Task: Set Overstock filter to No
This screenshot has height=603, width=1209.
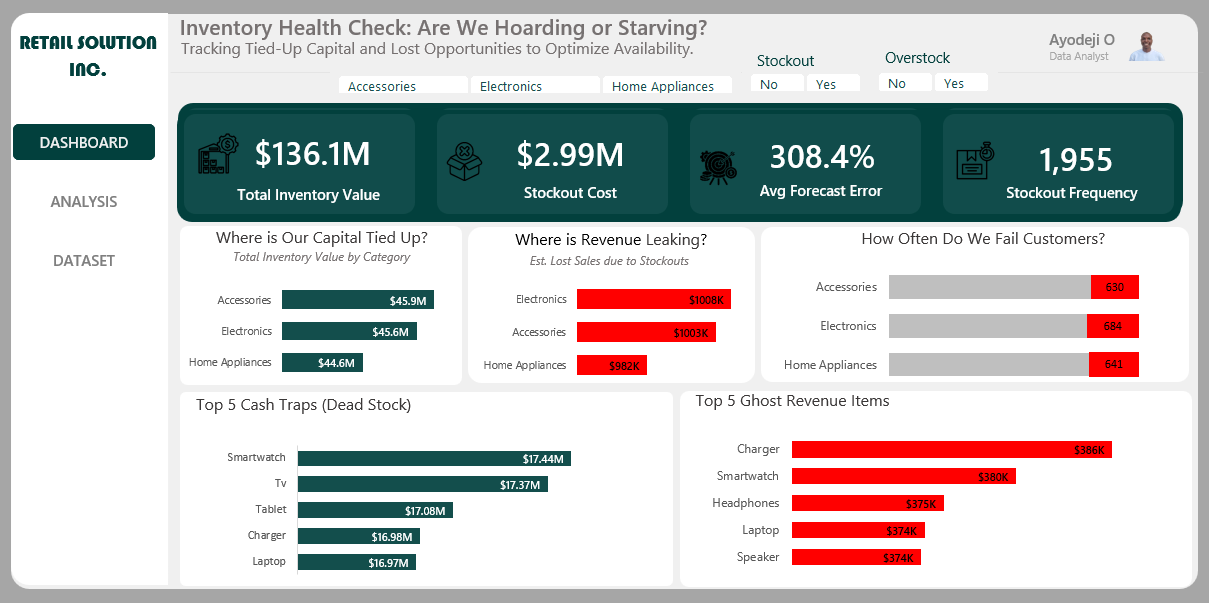Action: click(x=905, y=83)
